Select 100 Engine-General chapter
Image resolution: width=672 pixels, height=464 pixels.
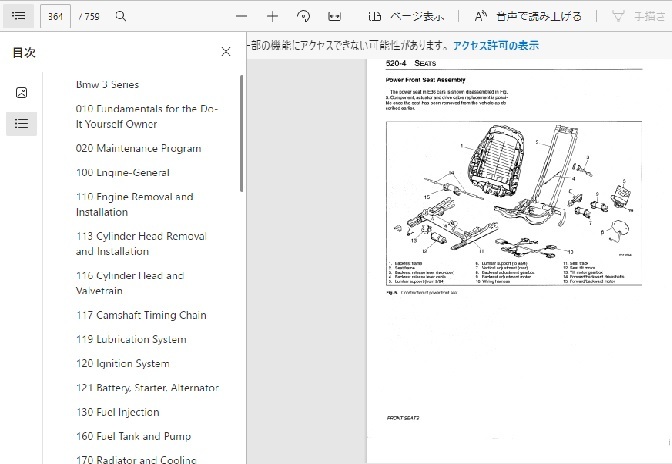click(x=123, y=173)
